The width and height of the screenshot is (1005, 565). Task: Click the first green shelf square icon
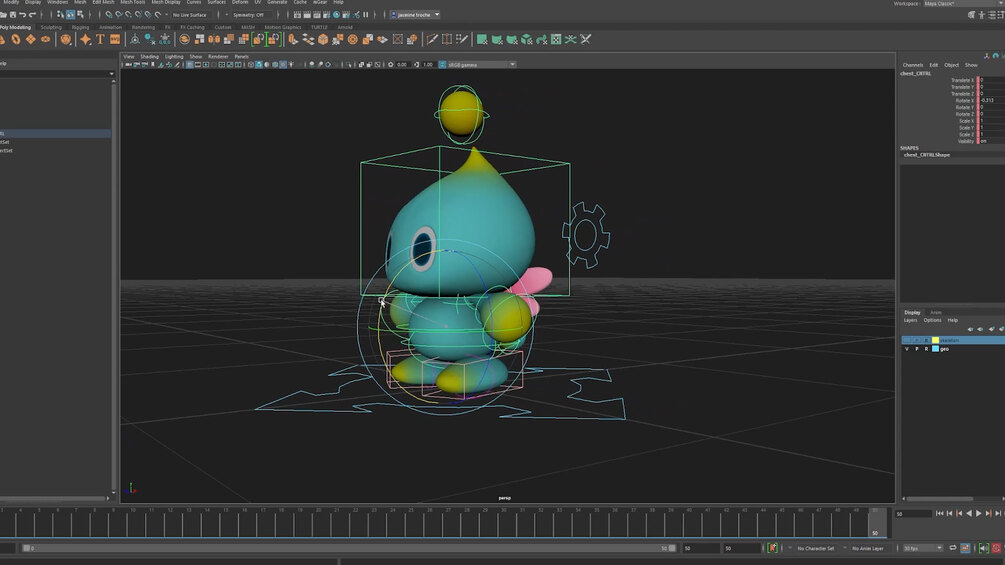click(x=482, y=40)
